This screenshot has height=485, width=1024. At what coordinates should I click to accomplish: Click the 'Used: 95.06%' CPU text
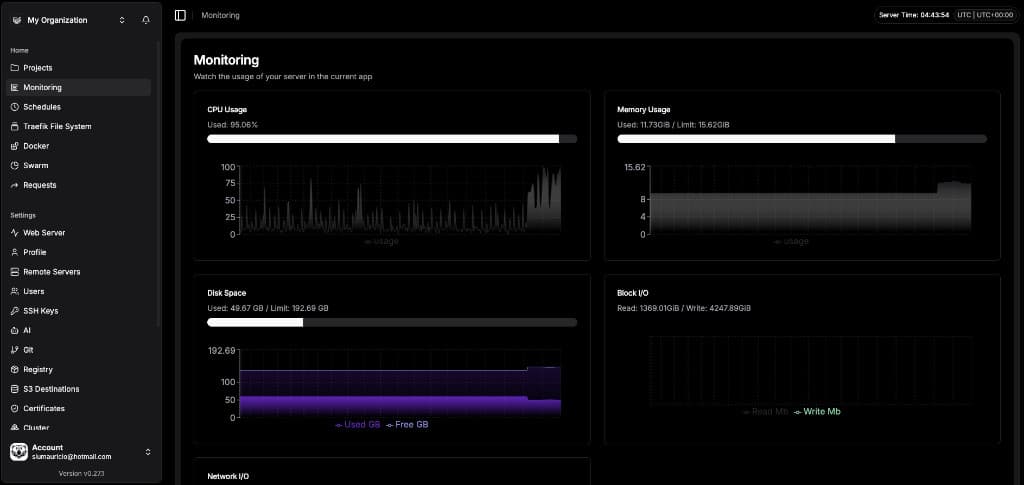(232, 125)
